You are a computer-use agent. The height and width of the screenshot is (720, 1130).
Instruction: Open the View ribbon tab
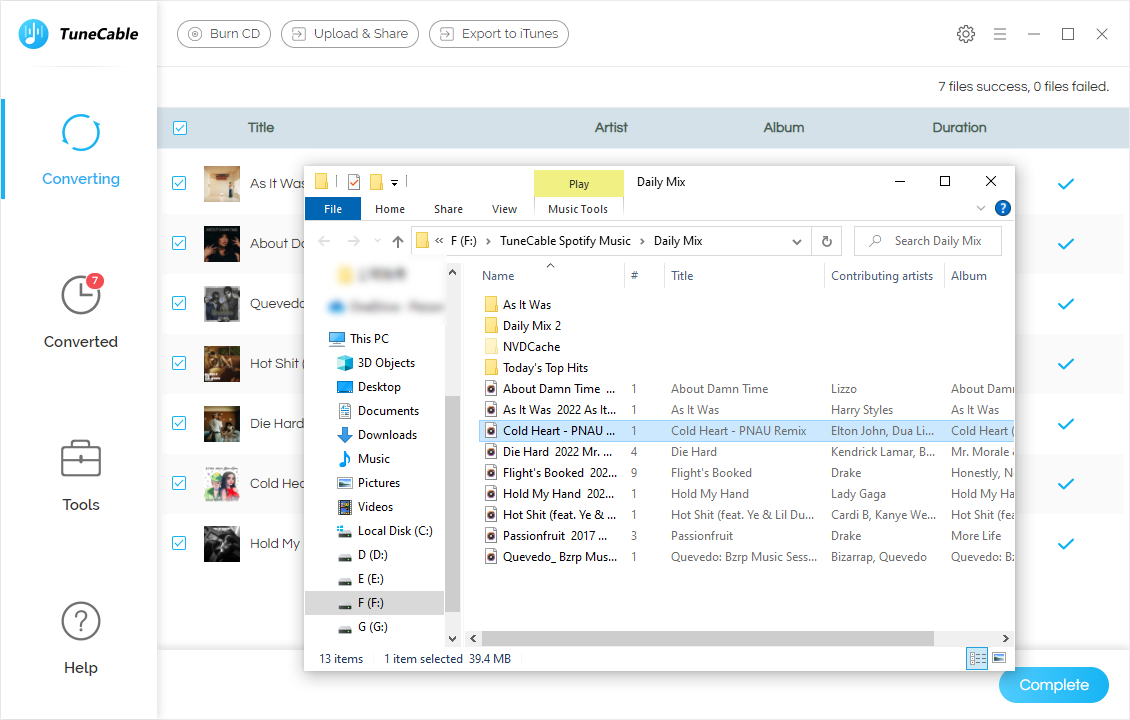tap(504, 209)
